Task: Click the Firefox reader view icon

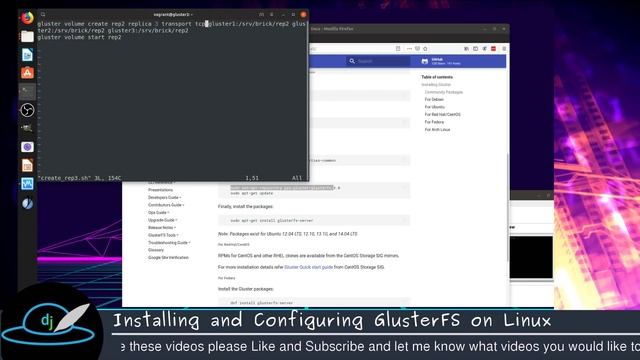Action: coord(398,49)
